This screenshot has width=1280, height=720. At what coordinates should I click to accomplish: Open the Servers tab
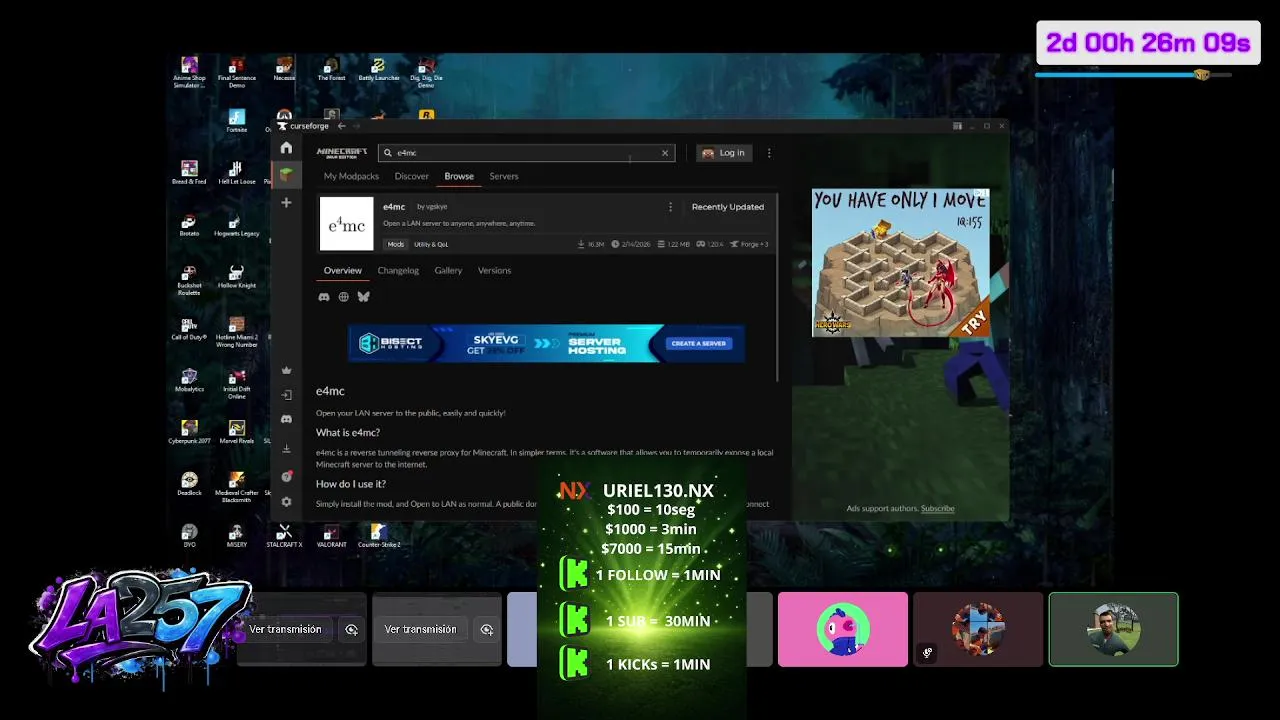point(504,176)
